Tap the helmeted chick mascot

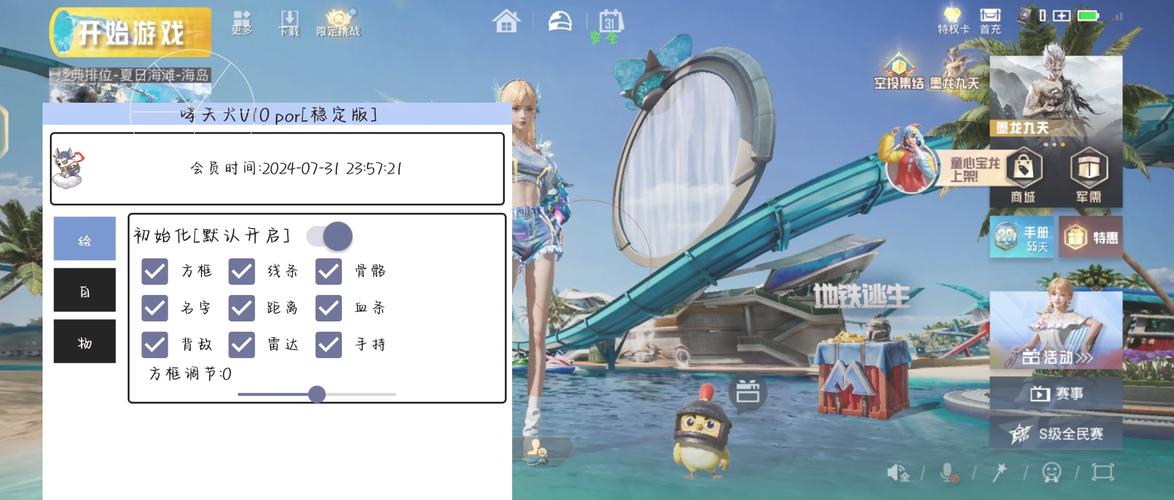701,432
